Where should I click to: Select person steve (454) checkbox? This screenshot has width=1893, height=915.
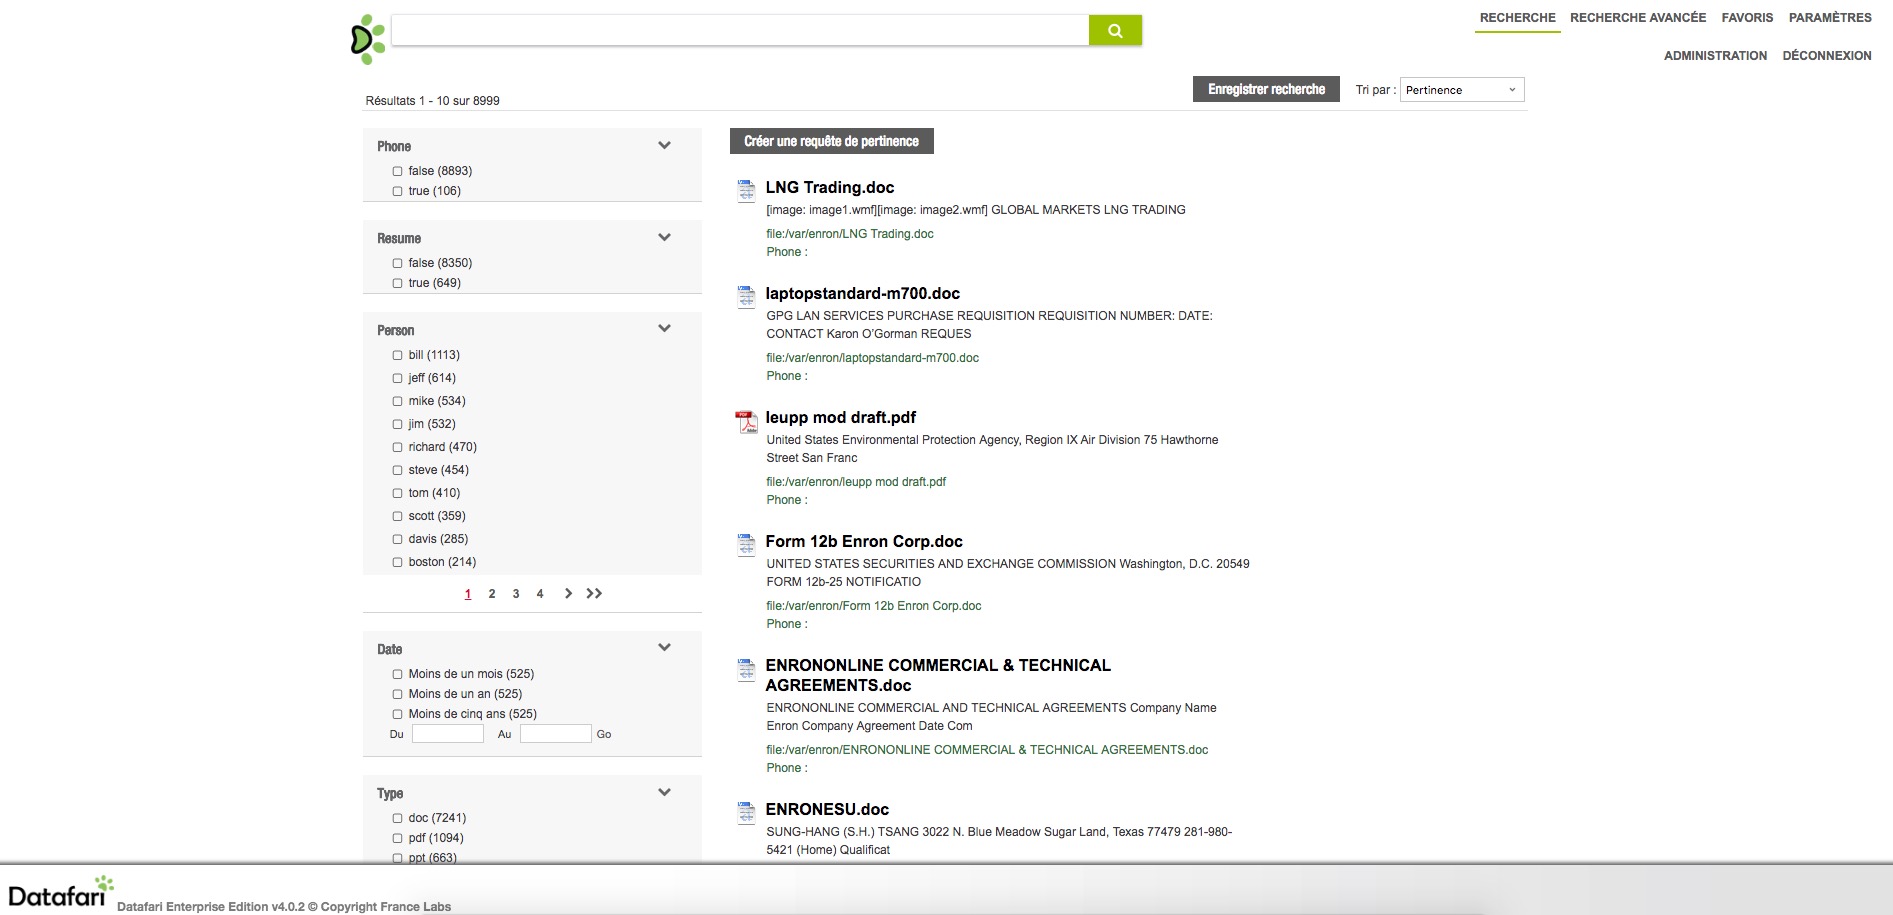click(397, 470)
